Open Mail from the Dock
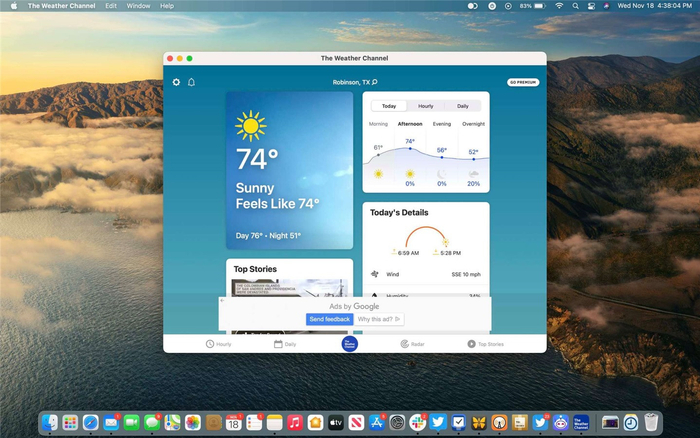The height and width of the screenshot is (438, 700). pos(111,422)
